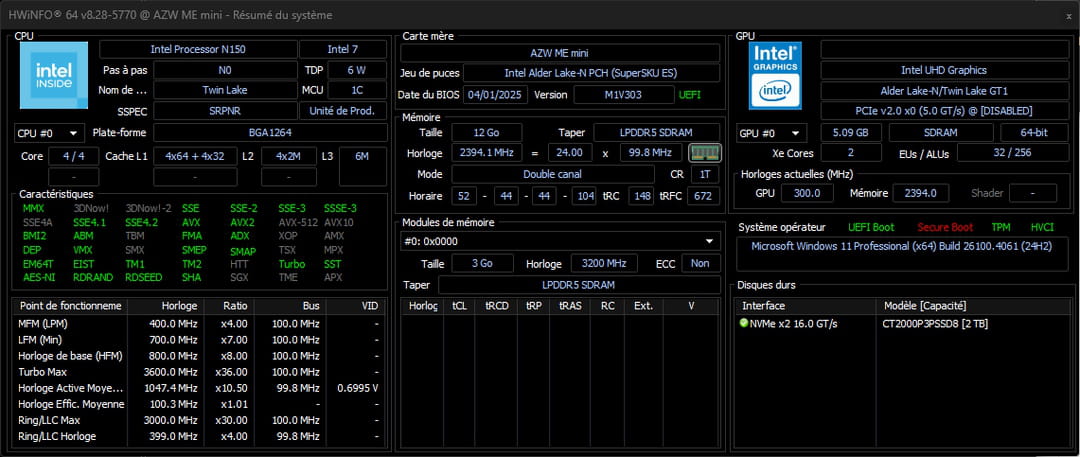Click the green HVCI label
Screen dimensions: 1080x457
click(x=1042, y=227)
